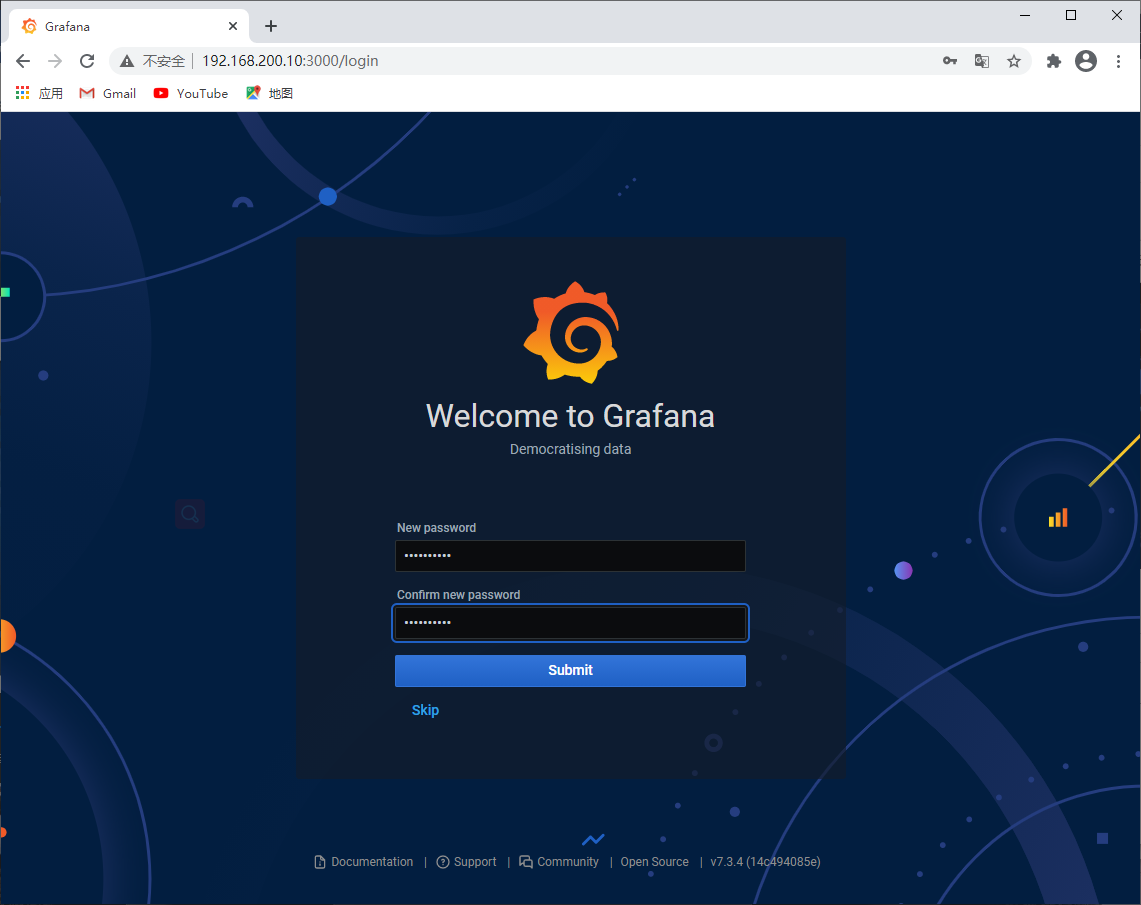Click the Skip link

[425, 710]
